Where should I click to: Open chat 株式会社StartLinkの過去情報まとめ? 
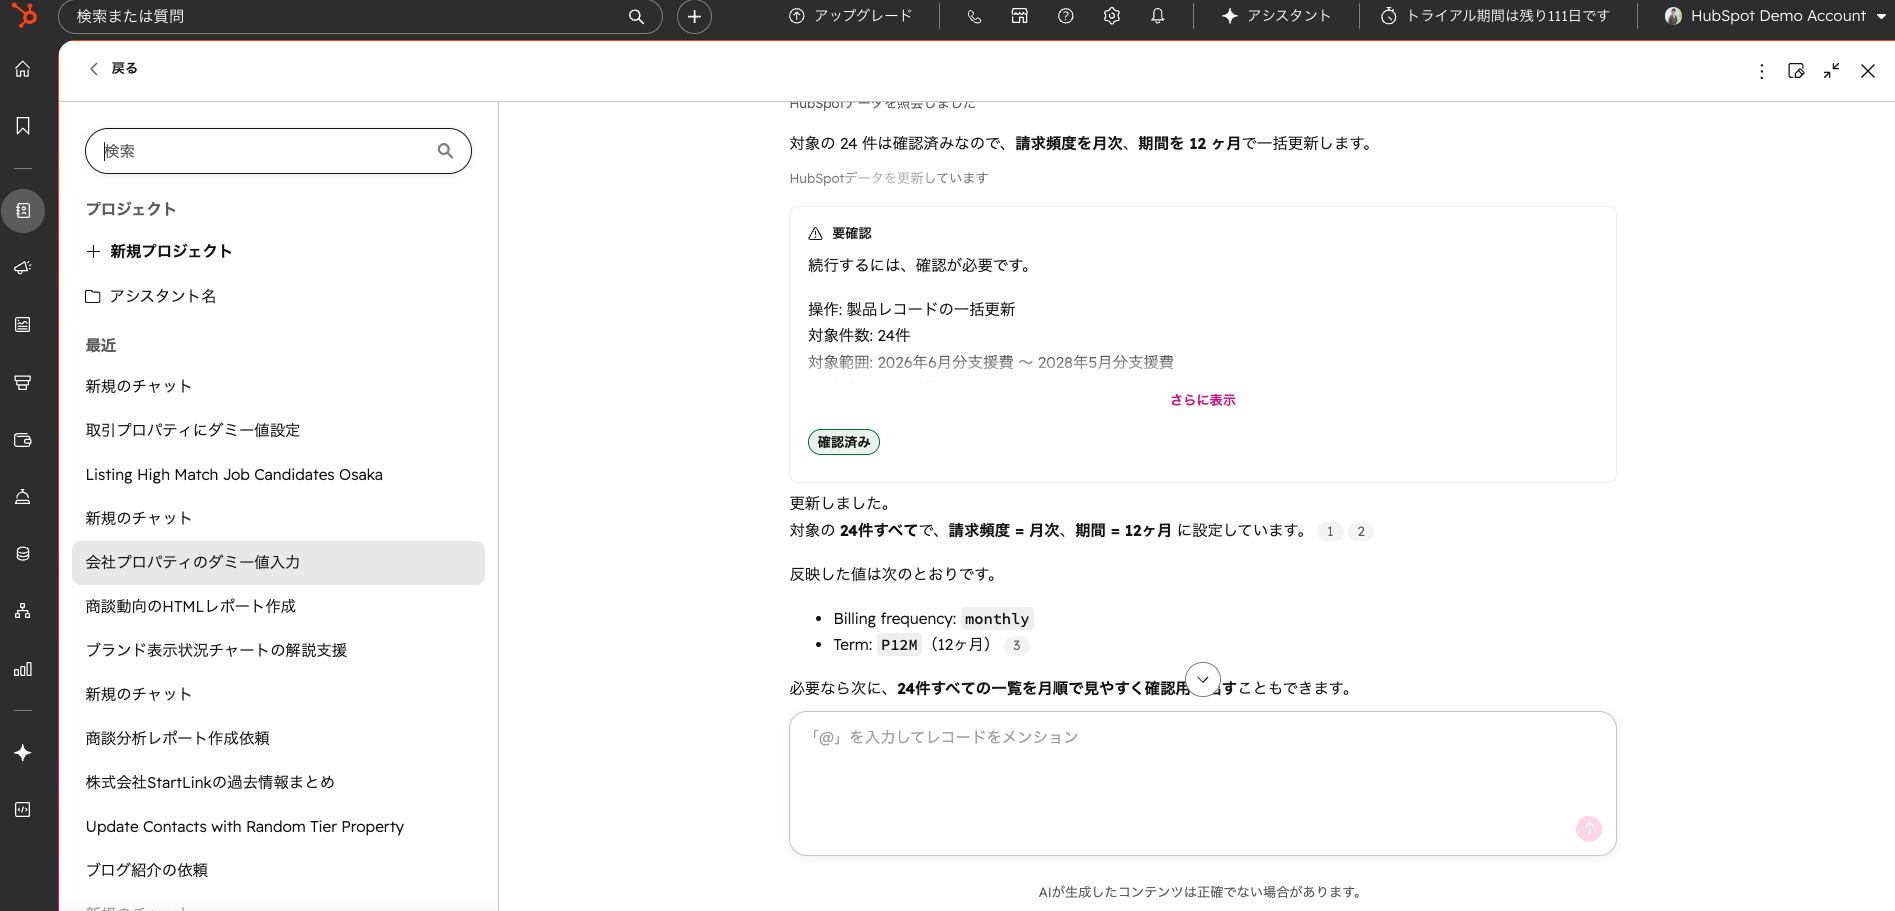point(278,782)
